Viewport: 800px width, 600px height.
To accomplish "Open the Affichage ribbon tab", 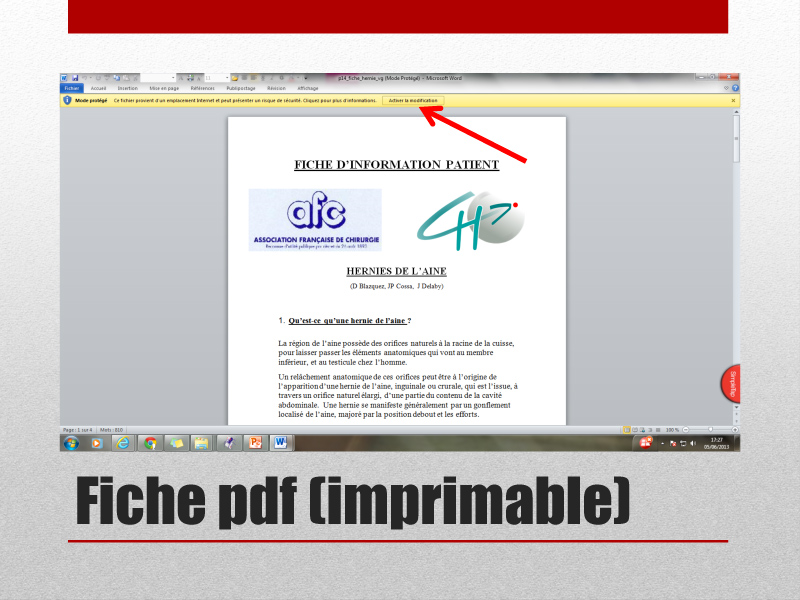I will click(308, 88).
